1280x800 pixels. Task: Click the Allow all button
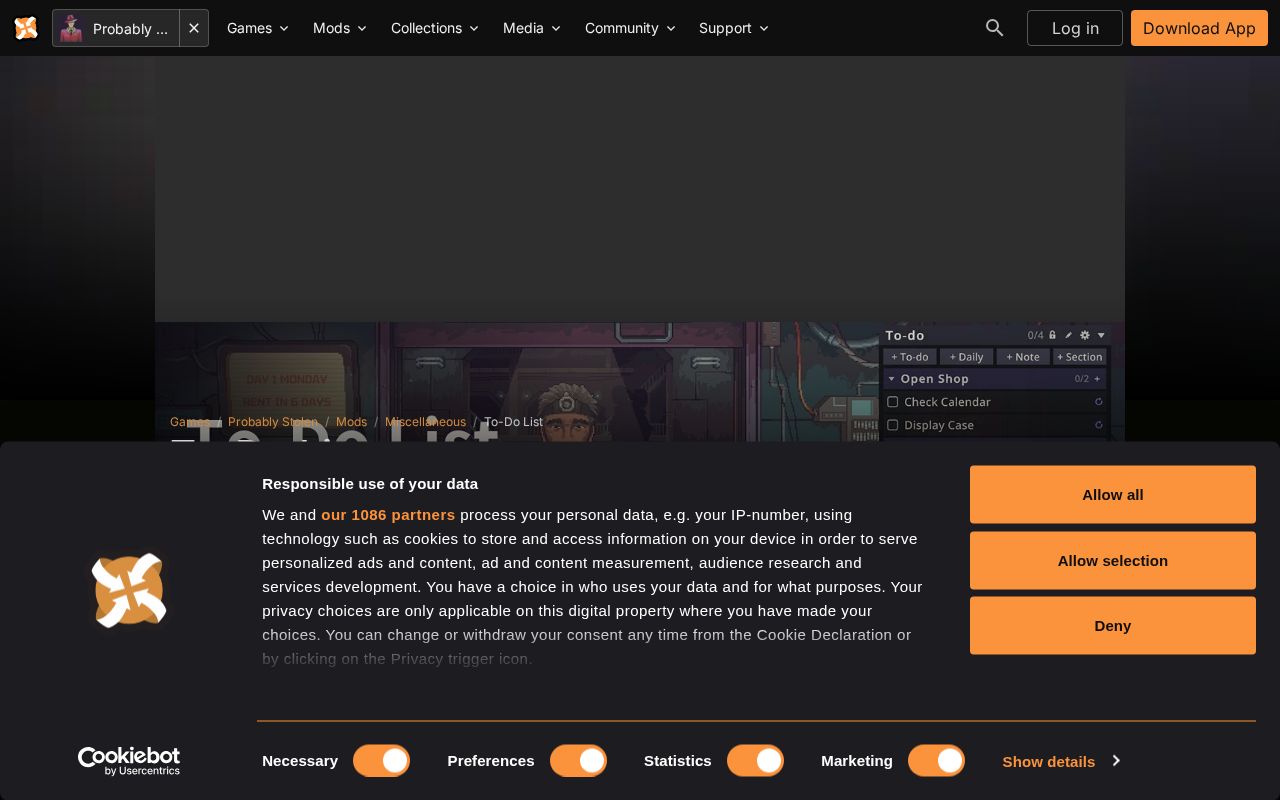click(x=1112, y=494)
